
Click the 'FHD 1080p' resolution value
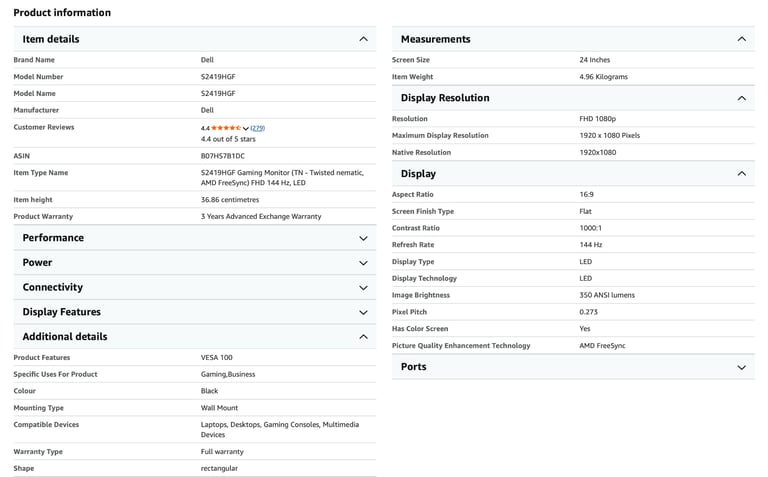click(598, 119)
